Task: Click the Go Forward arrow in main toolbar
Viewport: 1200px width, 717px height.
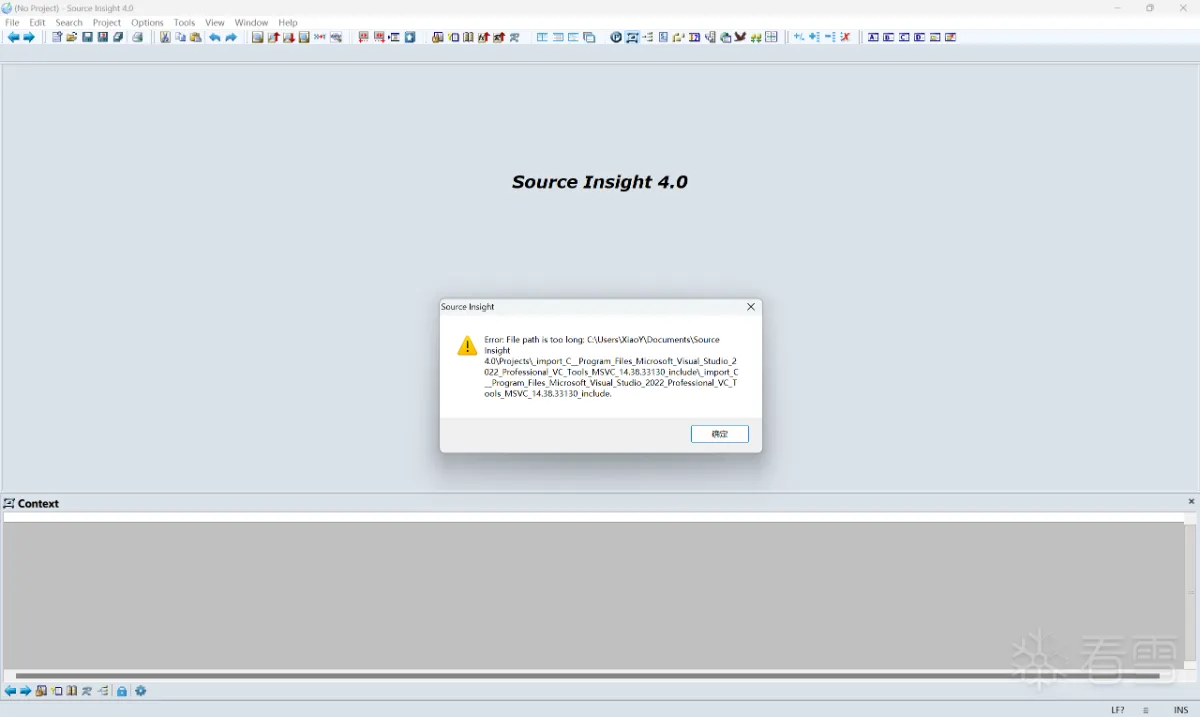Action: coord(29,37)
